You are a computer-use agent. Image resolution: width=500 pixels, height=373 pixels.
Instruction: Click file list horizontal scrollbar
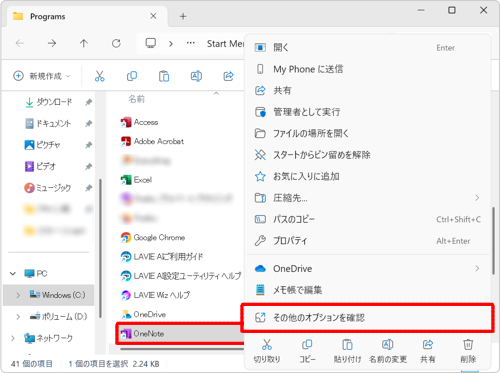click(x=182, y=349)
